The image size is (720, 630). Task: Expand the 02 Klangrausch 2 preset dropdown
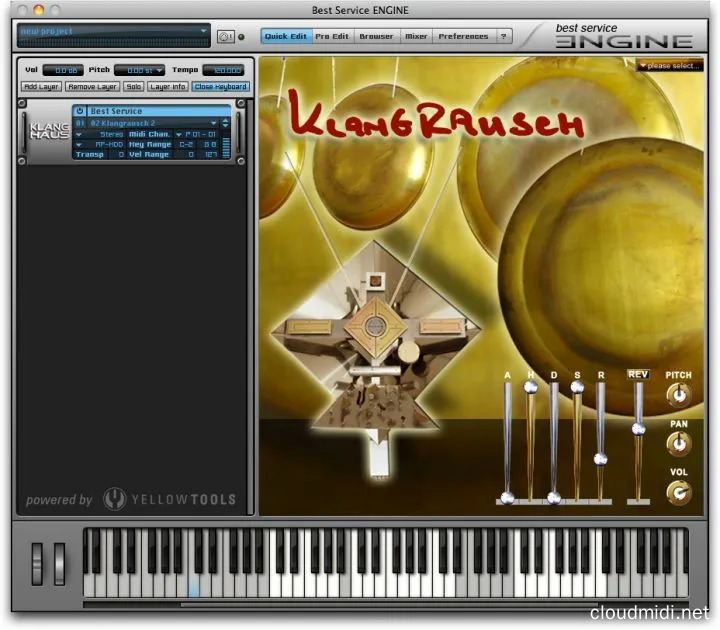[213, 122]
